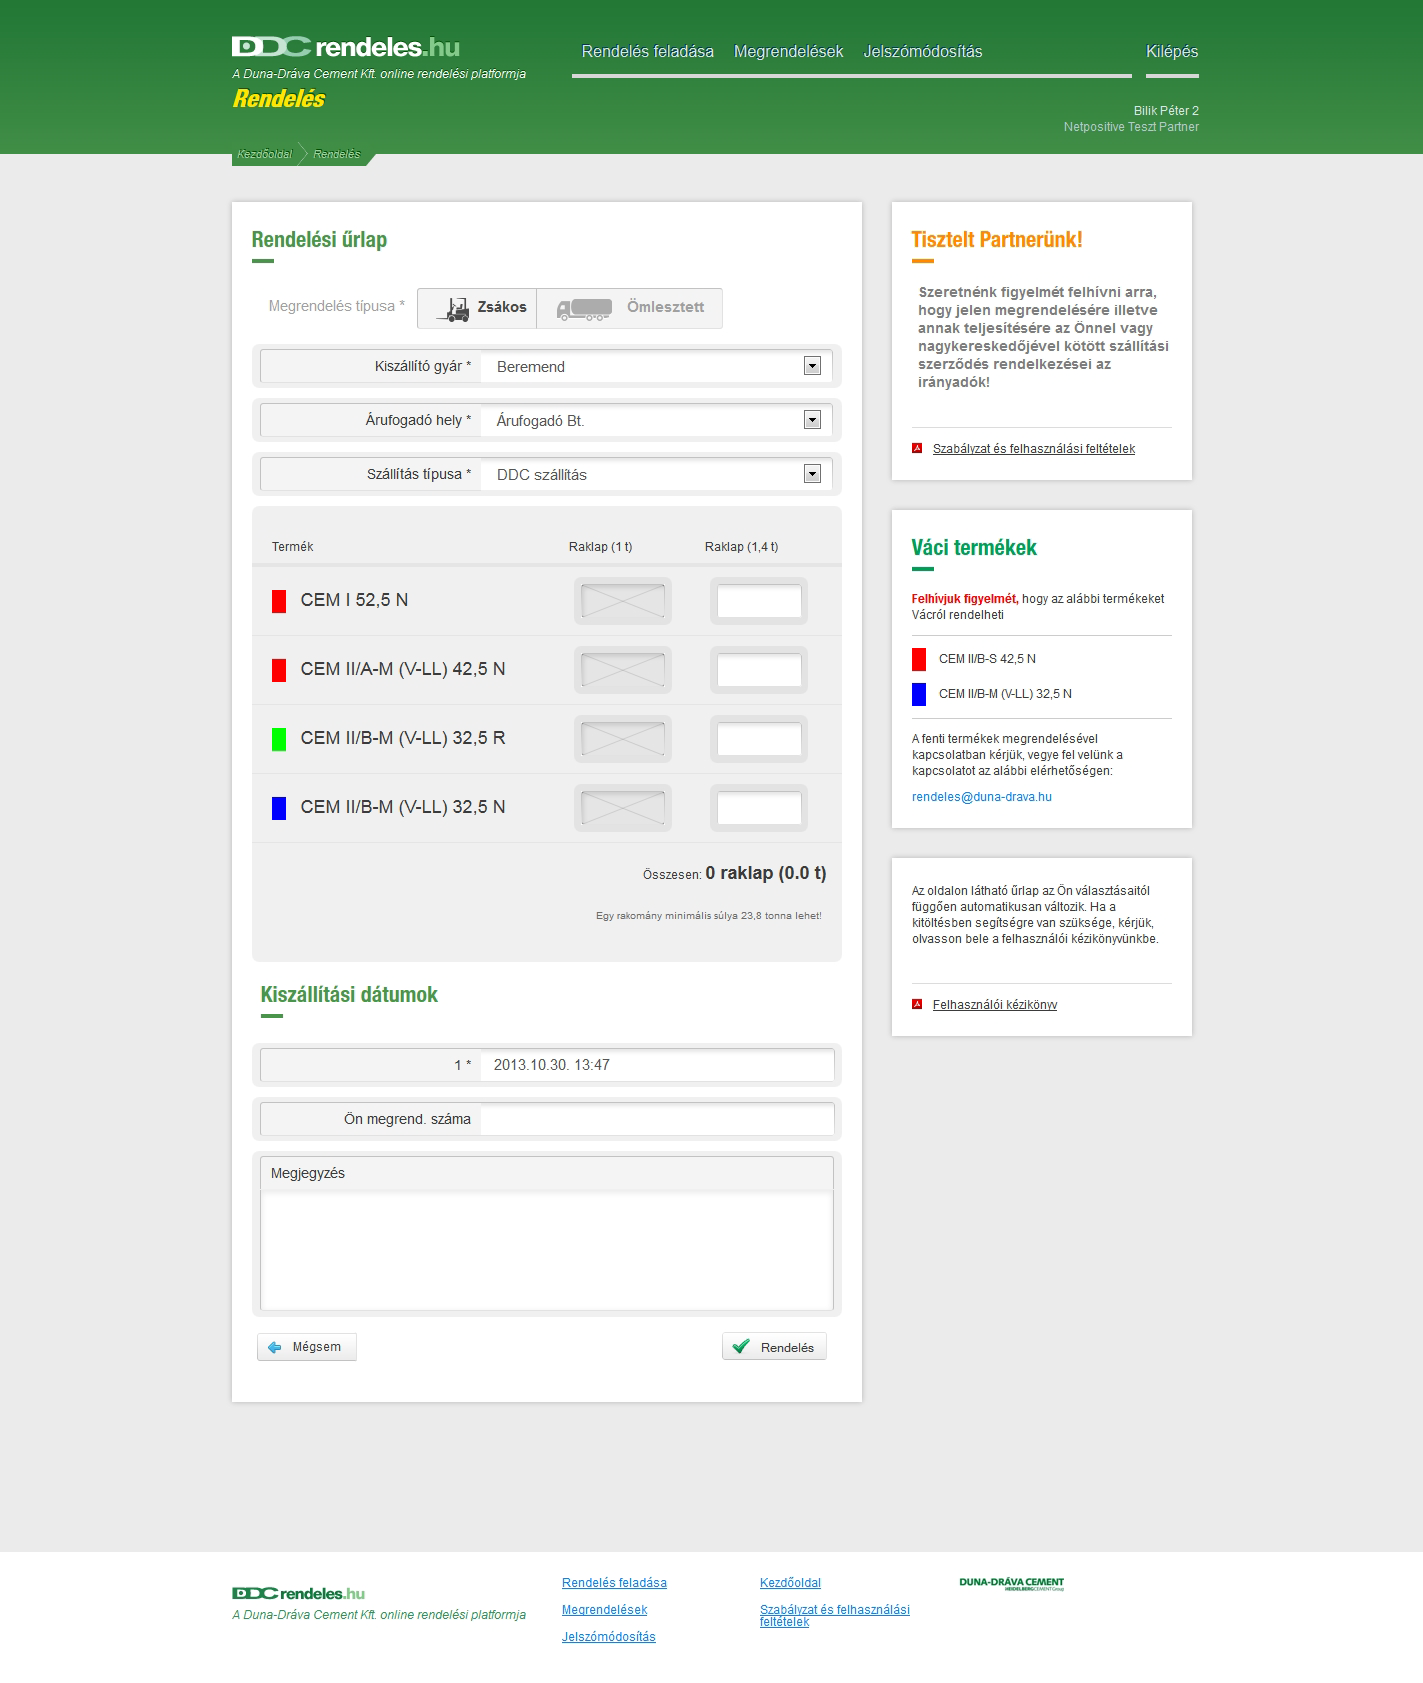The width and height of the screenshot is (1423, 1683).
Task: Click footer Rendelés feladása link
Action: click(614, 1583)
